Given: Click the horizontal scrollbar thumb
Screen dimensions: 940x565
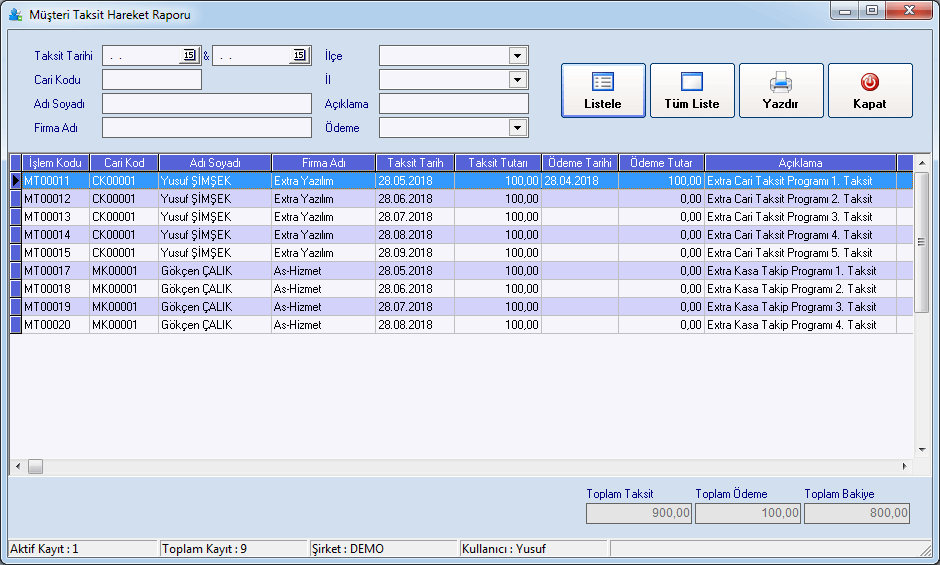Looking at the screenshot, I should (x=35, y=466).
